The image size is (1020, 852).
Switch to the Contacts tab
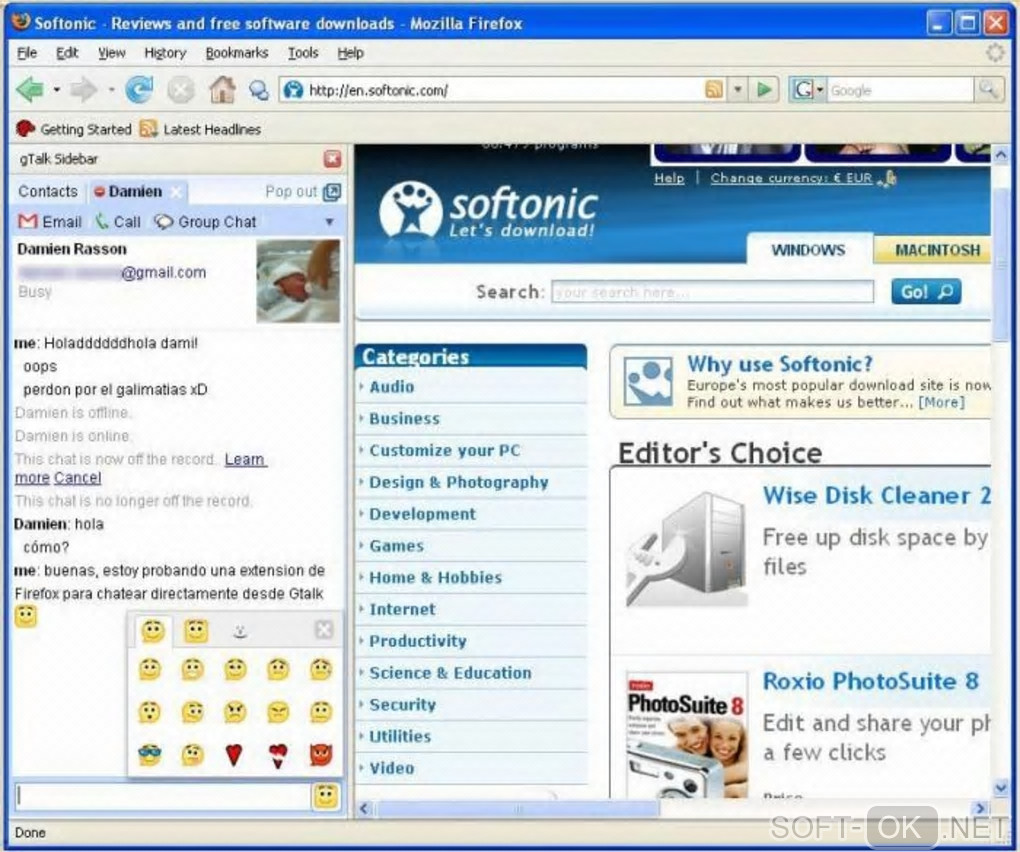click(x=47, y=191)
